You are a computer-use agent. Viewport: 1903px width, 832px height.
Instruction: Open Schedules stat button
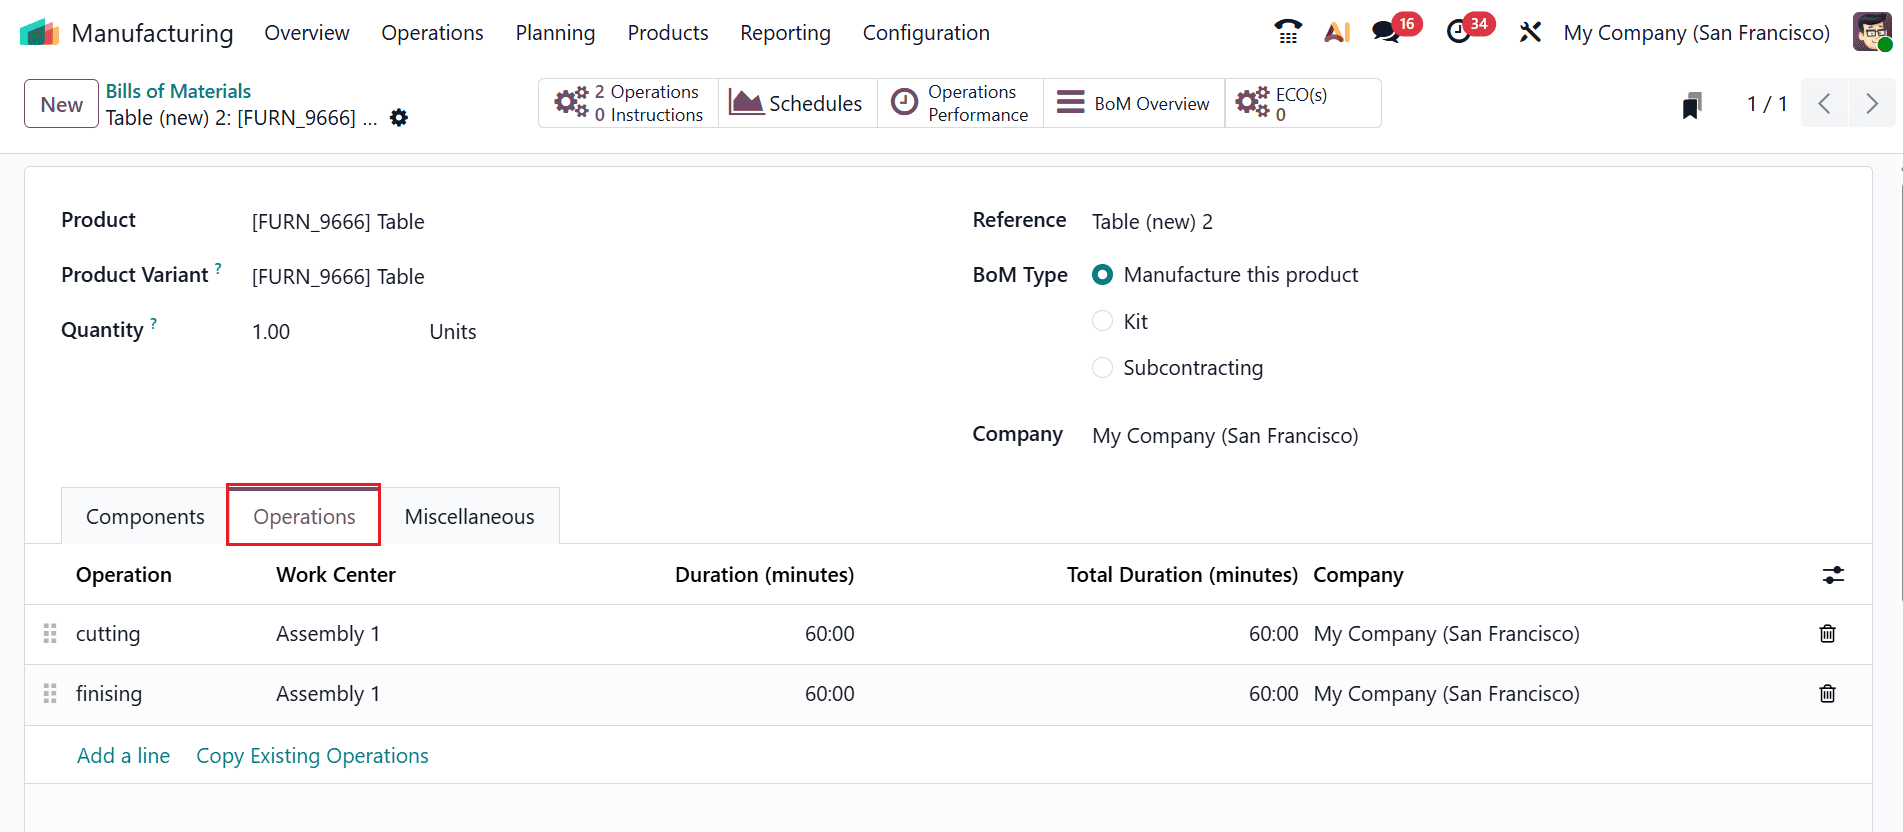[797, 103]
